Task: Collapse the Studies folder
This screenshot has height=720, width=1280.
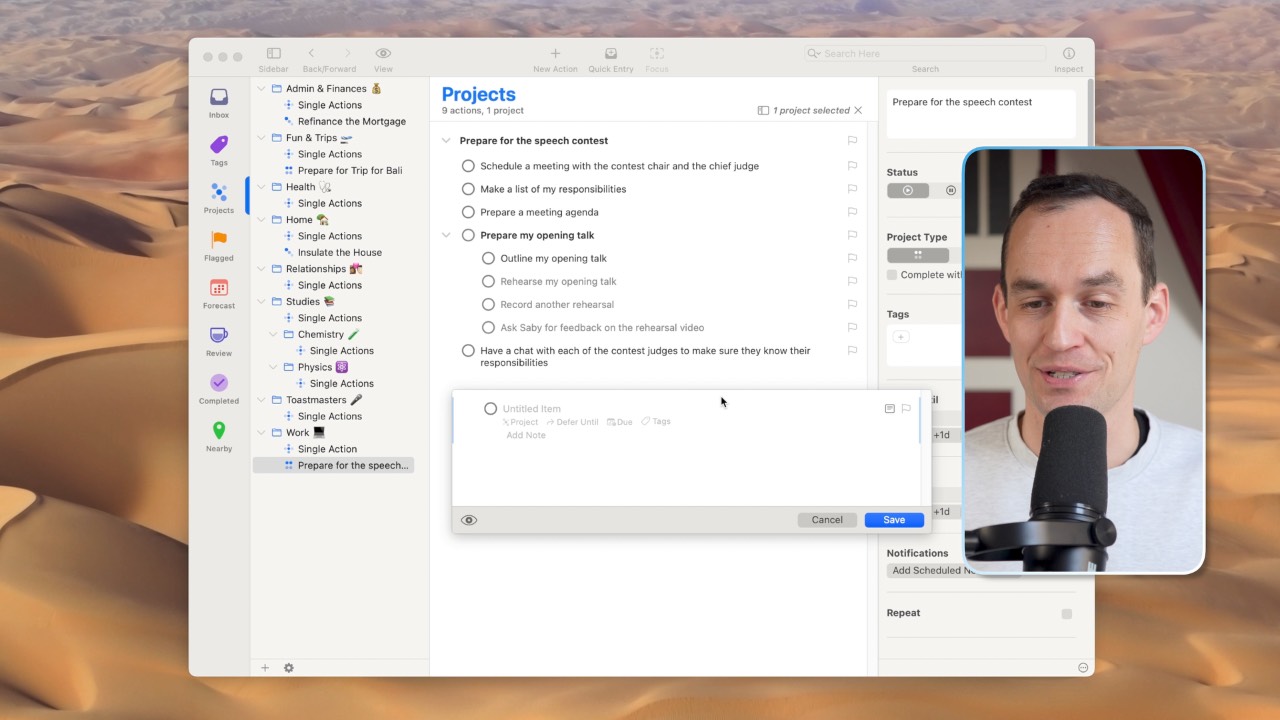Action: [262, 302]
